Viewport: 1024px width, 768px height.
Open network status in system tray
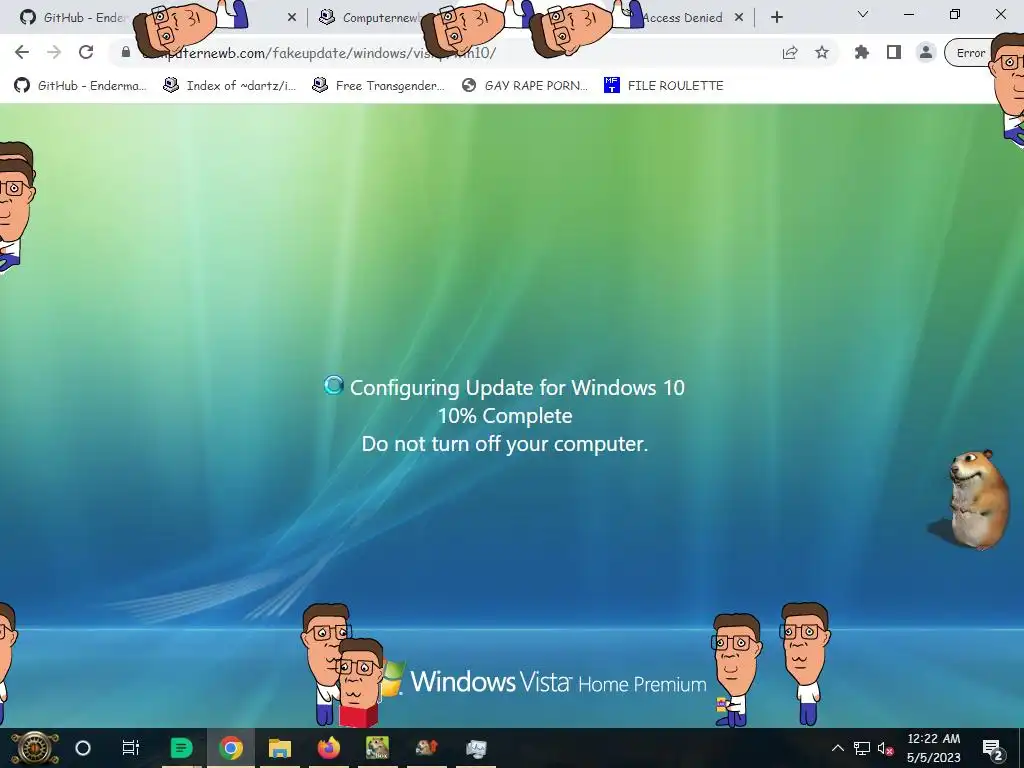point(862,748)
